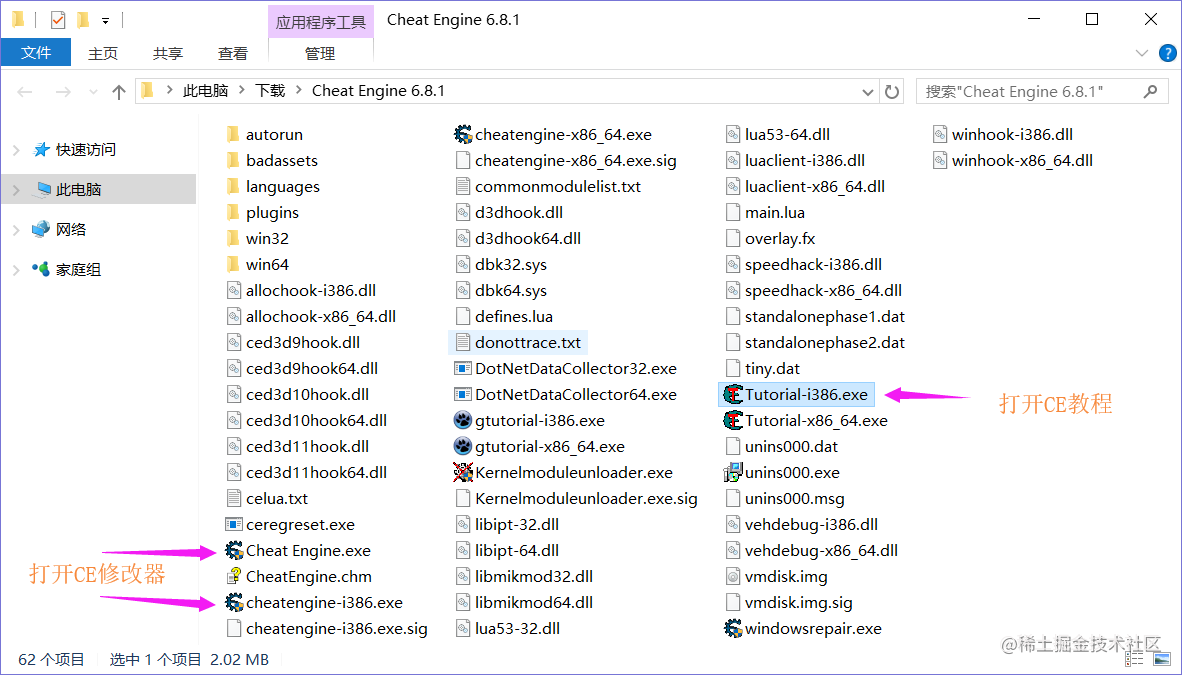Go up one folder level
Image resolution: width=1182 pixels, height=675 pixels.
point(118,92)
